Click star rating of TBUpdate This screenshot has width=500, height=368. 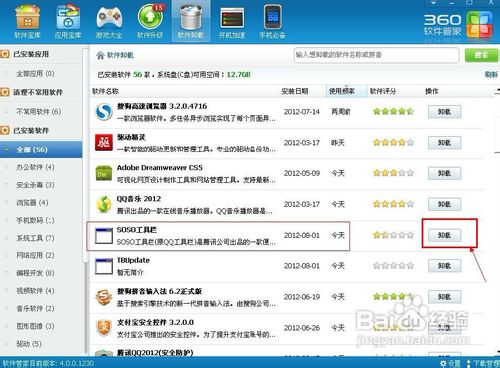coord(394,266)
